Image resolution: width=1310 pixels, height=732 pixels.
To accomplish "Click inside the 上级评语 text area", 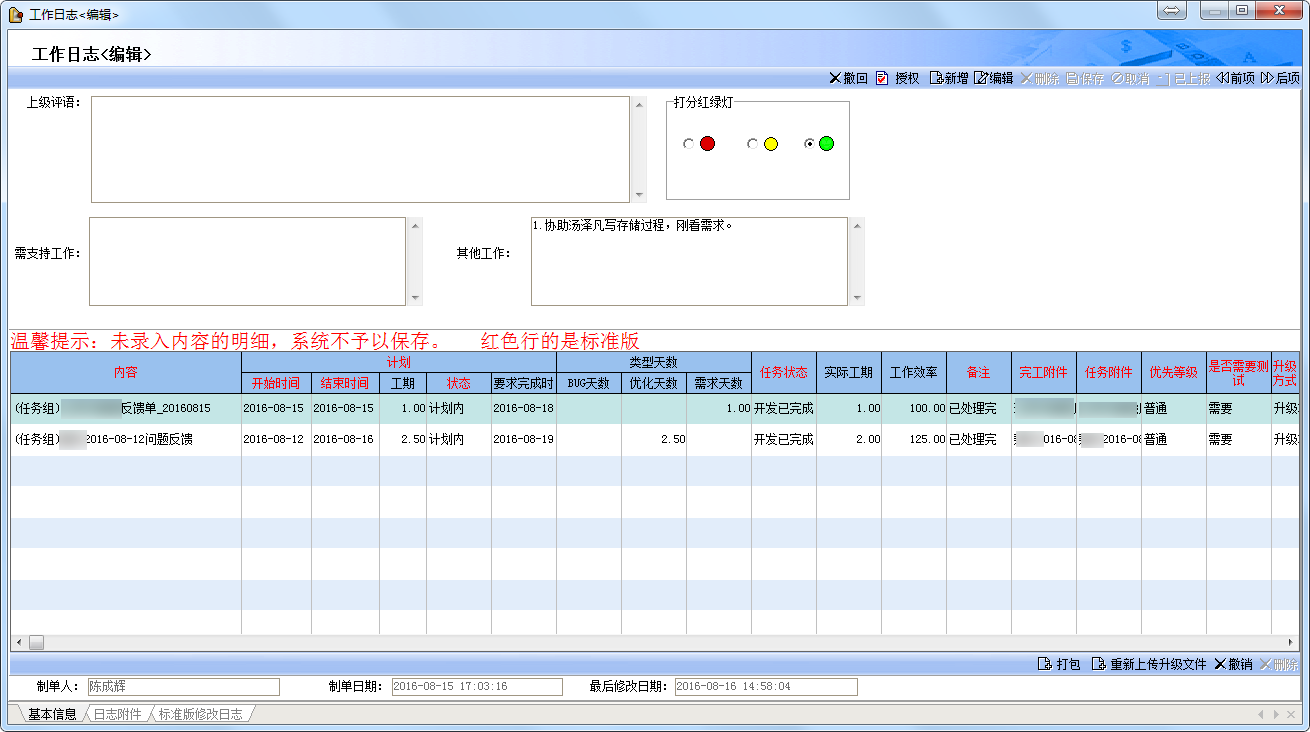I will [360, 149].
